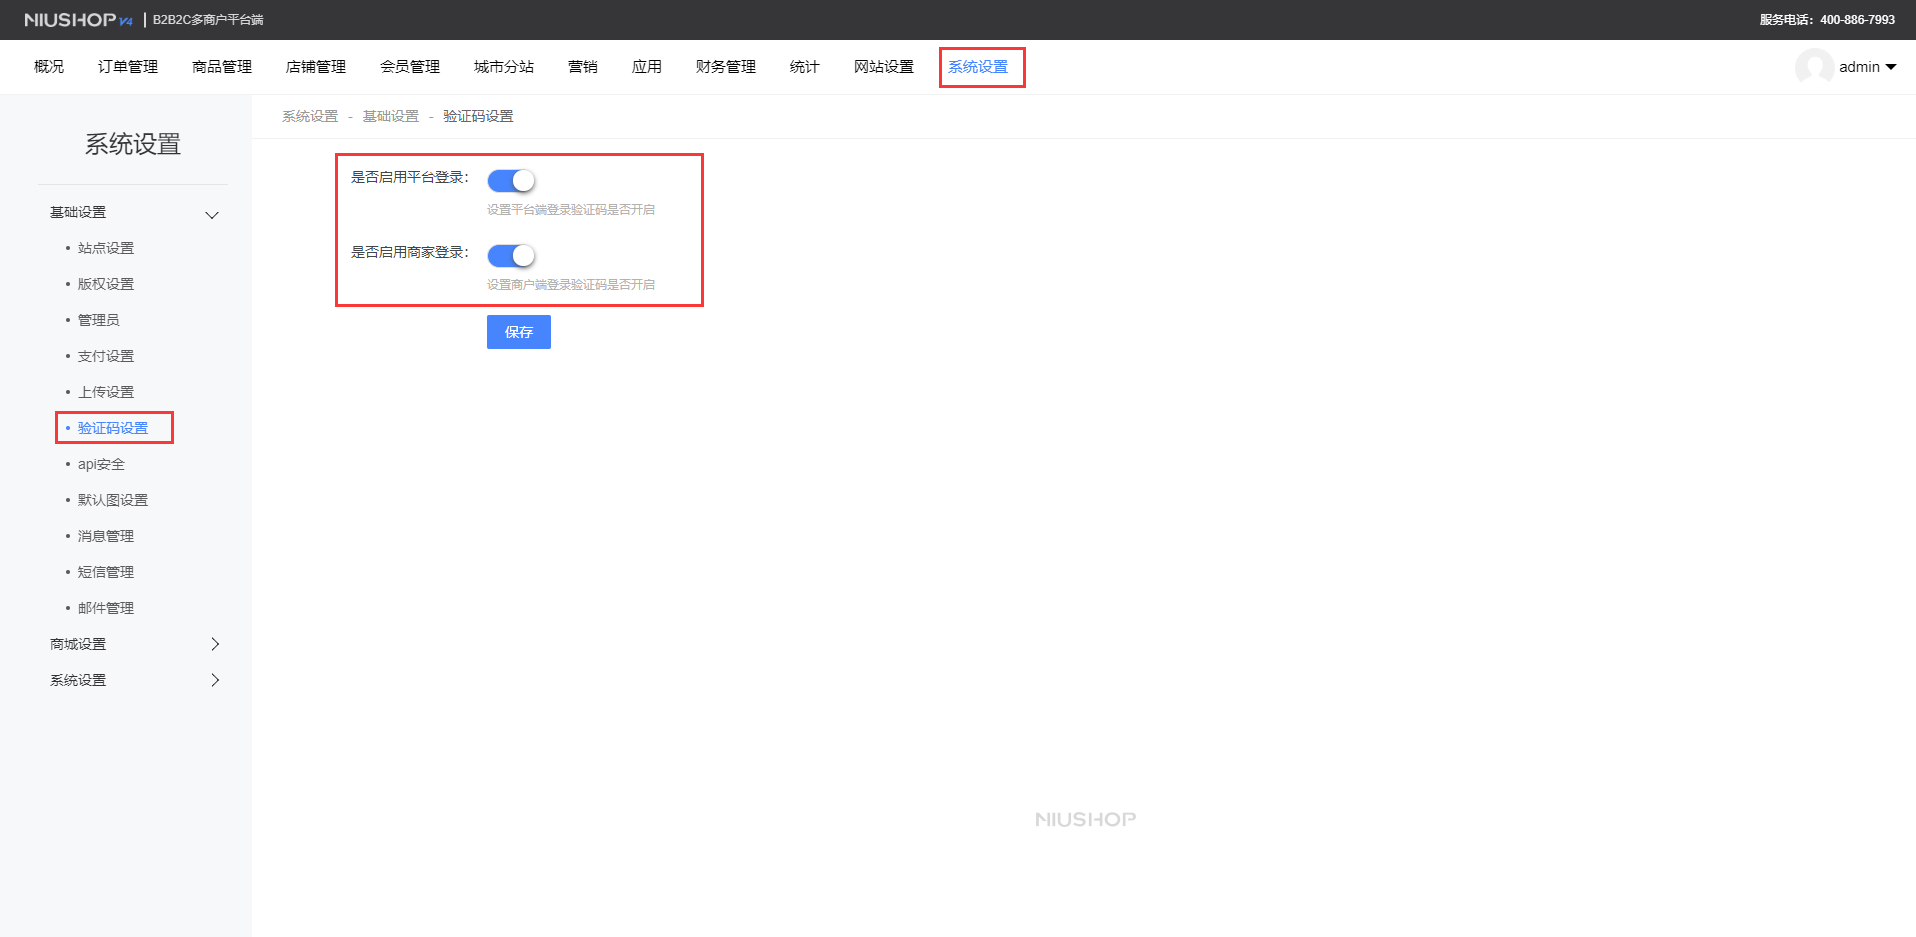This screenshot has width=1916, height=937.
Task: Click the 基础设置 breadcrumb link
Action: pyautogui.click(x=391, y=116)
